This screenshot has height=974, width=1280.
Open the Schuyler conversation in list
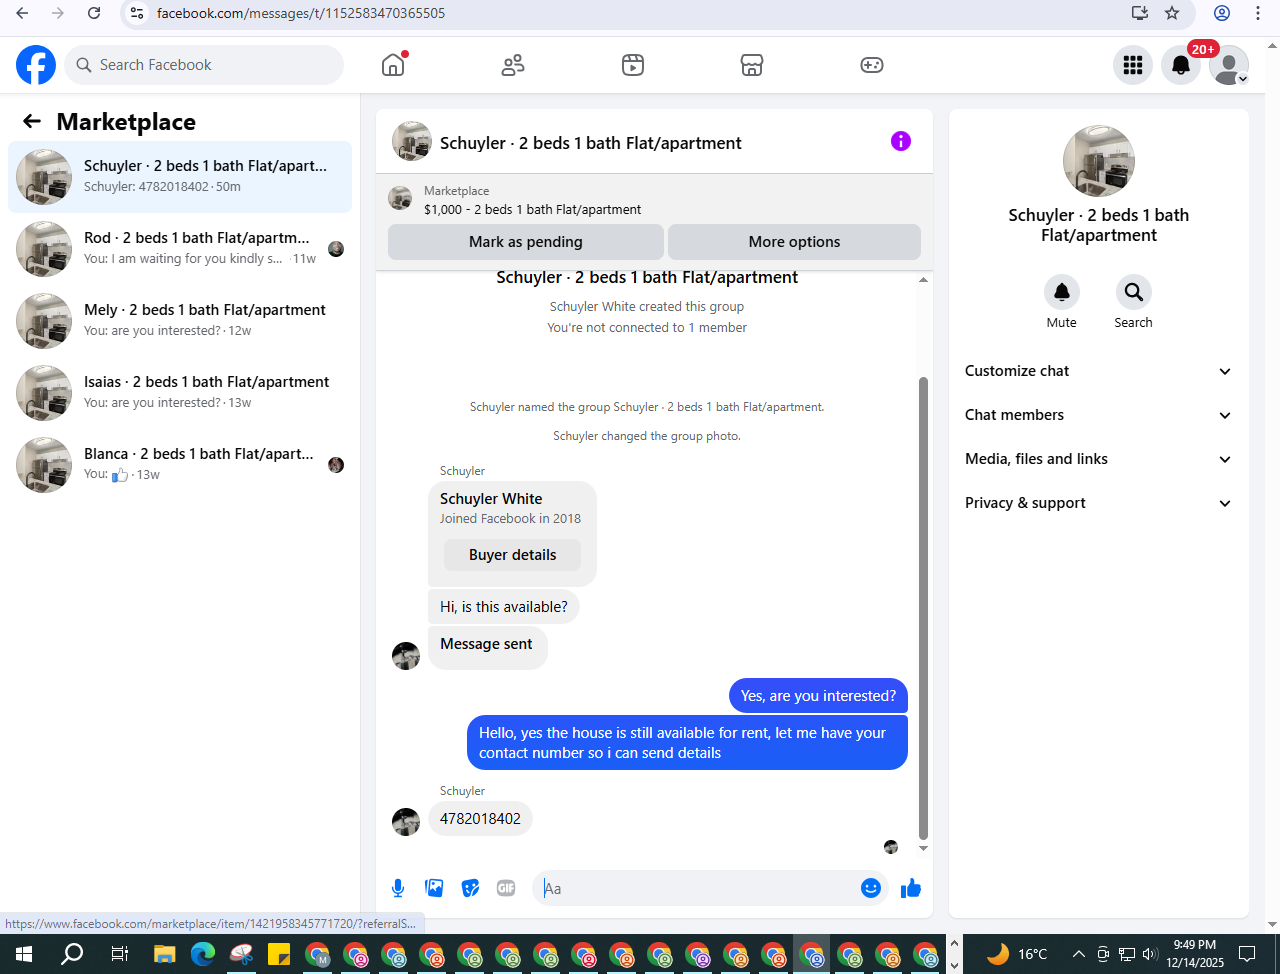[180, 177]
